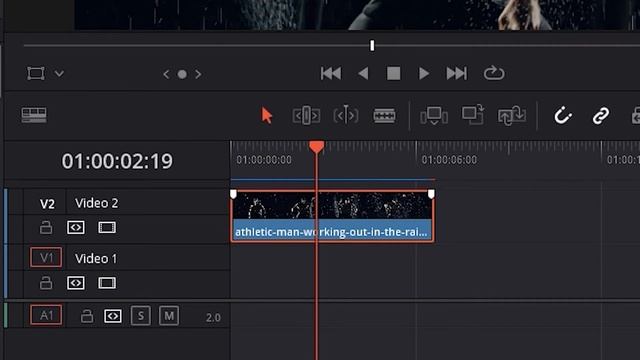Disable the Video 1 track
Viewport: 640px width, 360px height.
[x=107, y=283]
